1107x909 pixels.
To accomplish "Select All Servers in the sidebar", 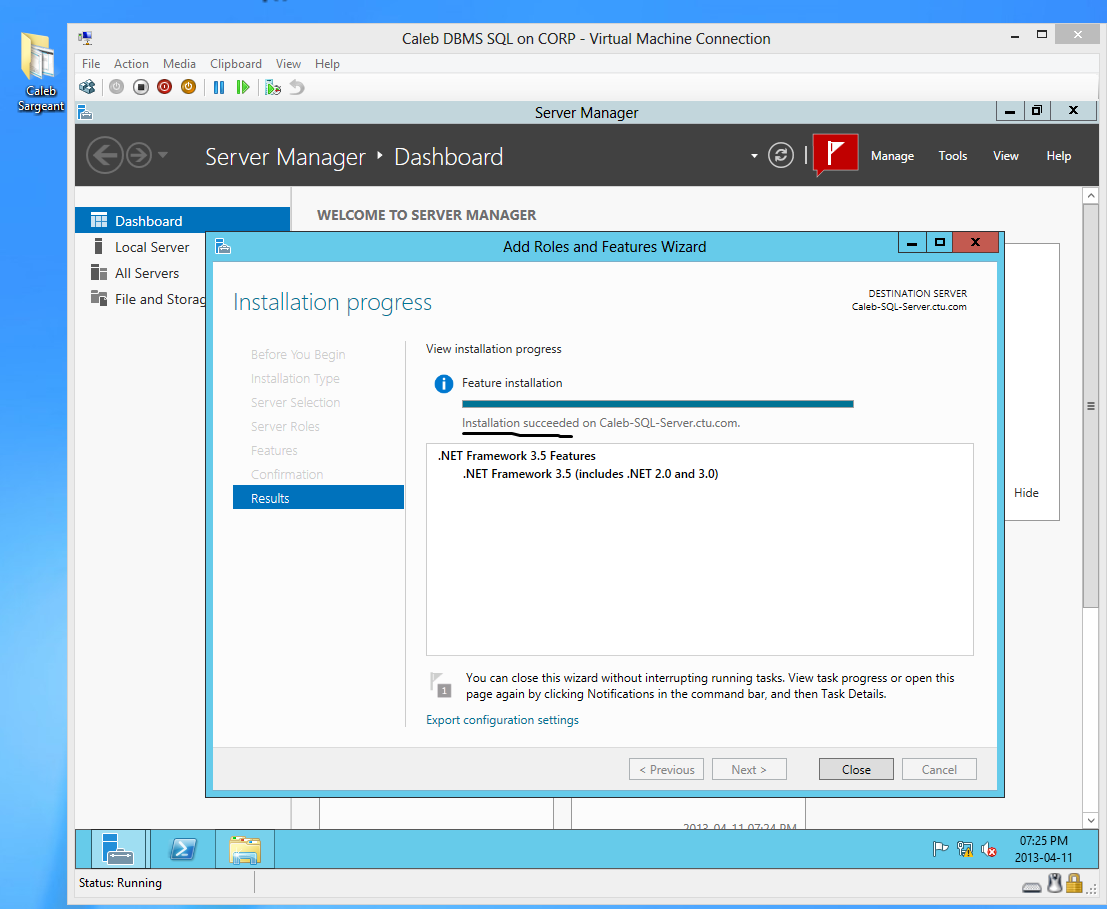I will [x=147, y=273].
